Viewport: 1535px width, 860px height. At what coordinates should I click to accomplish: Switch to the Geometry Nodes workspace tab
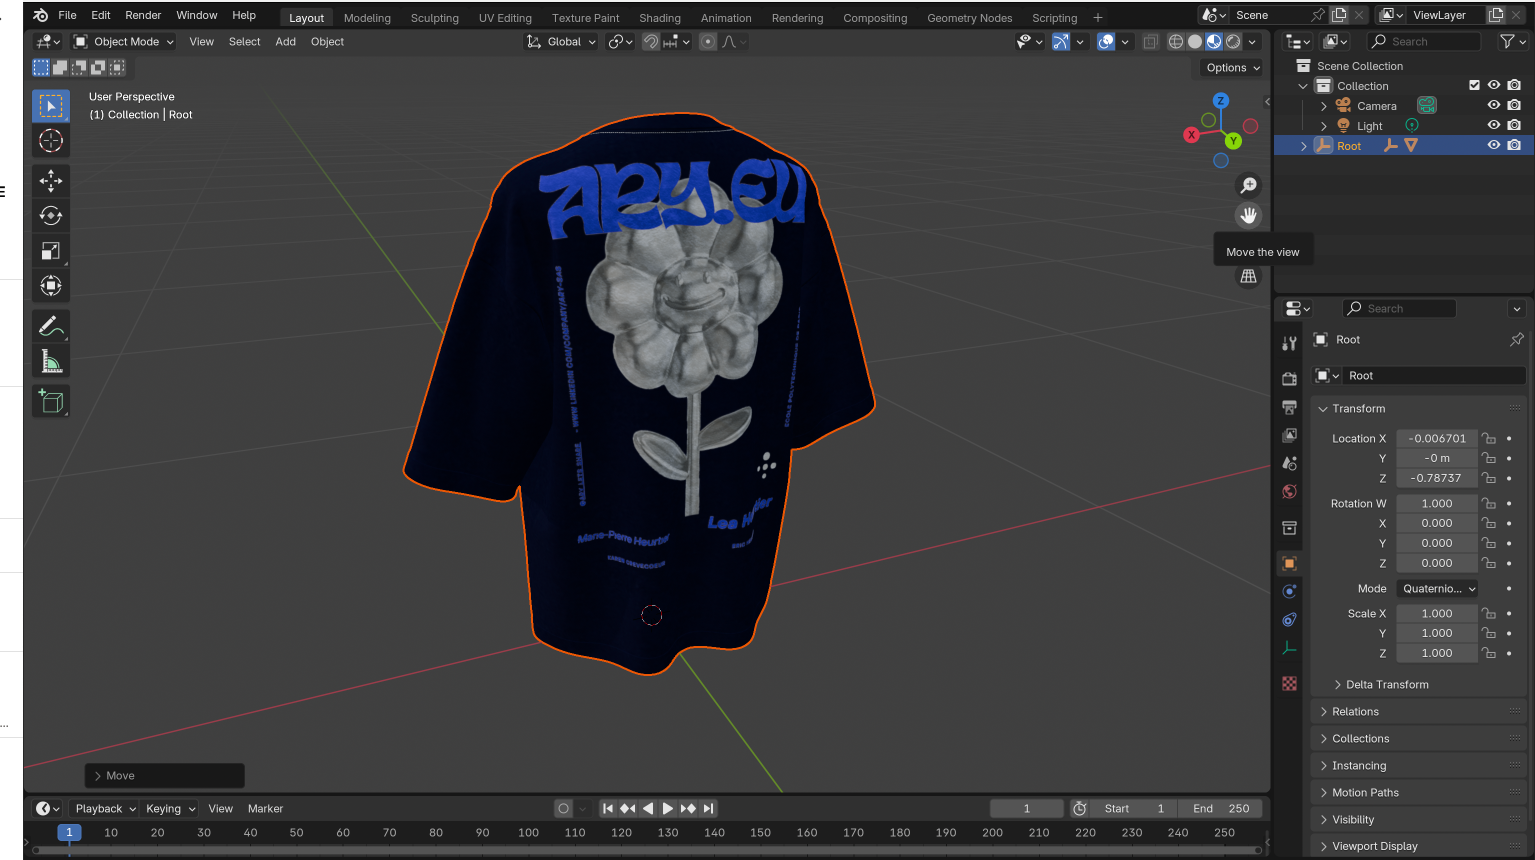969,18
